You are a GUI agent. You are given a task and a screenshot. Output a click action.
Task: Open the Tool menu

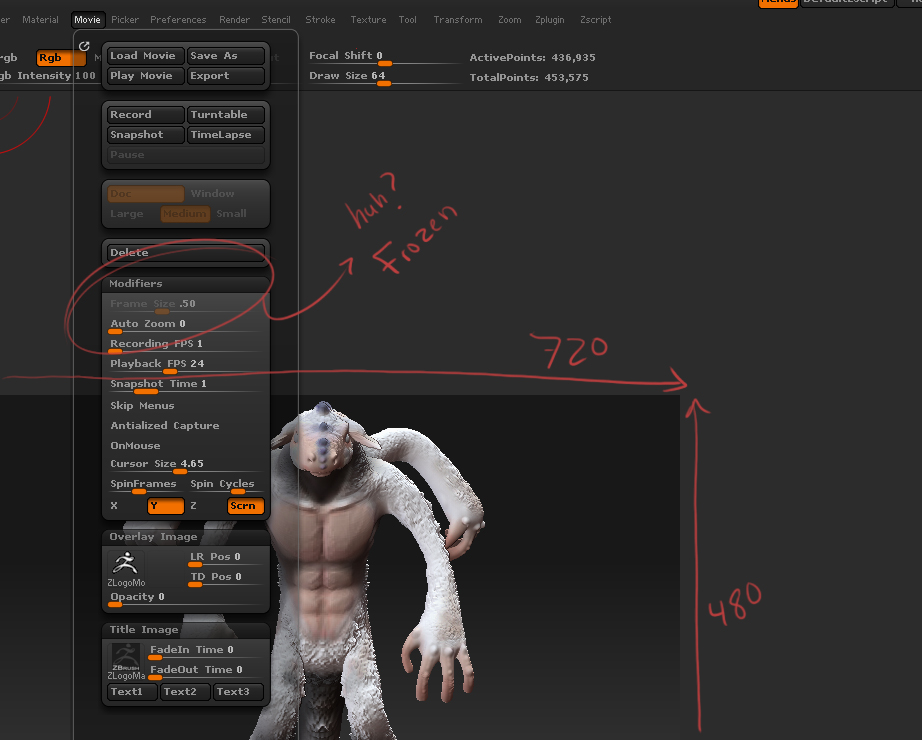(407, 19)
